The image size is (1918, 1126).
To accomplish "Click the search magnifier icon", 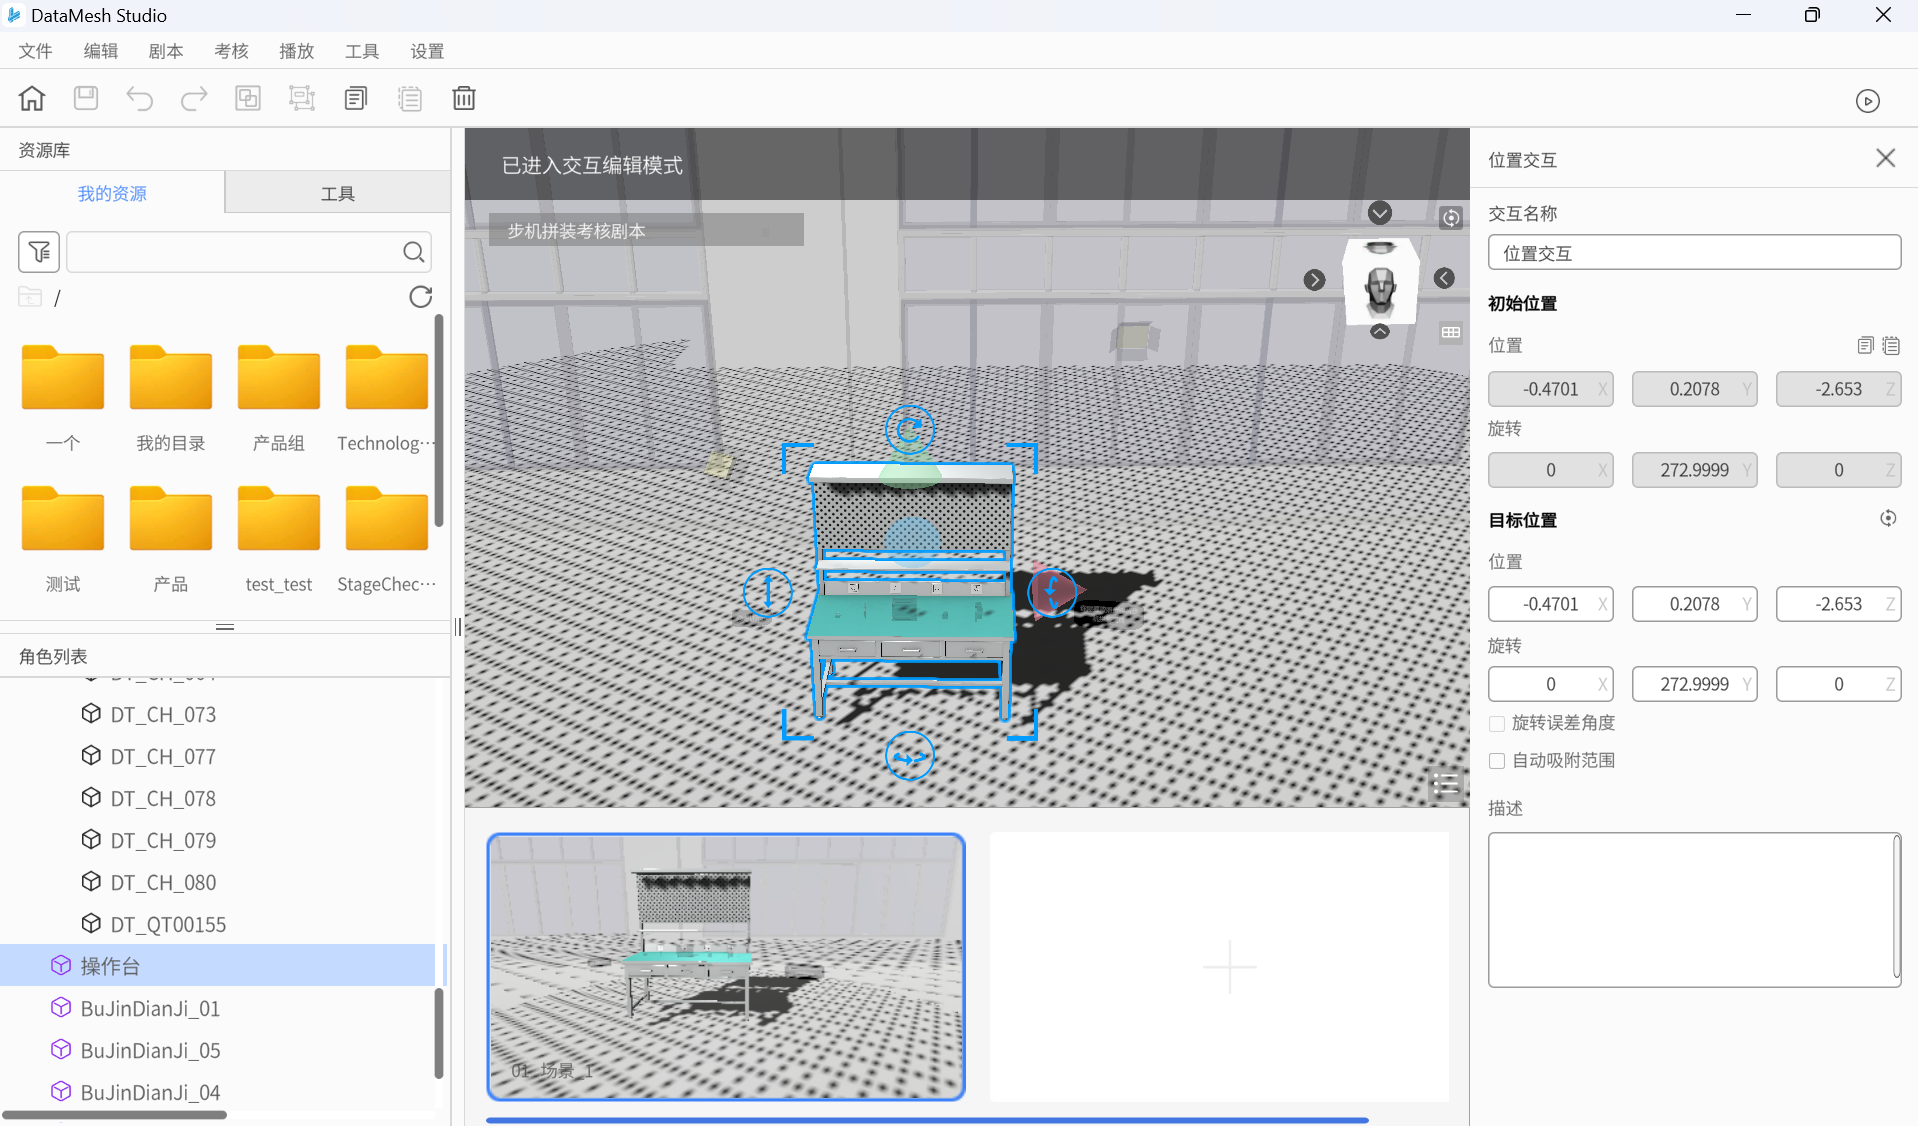I will coord(414,252).
